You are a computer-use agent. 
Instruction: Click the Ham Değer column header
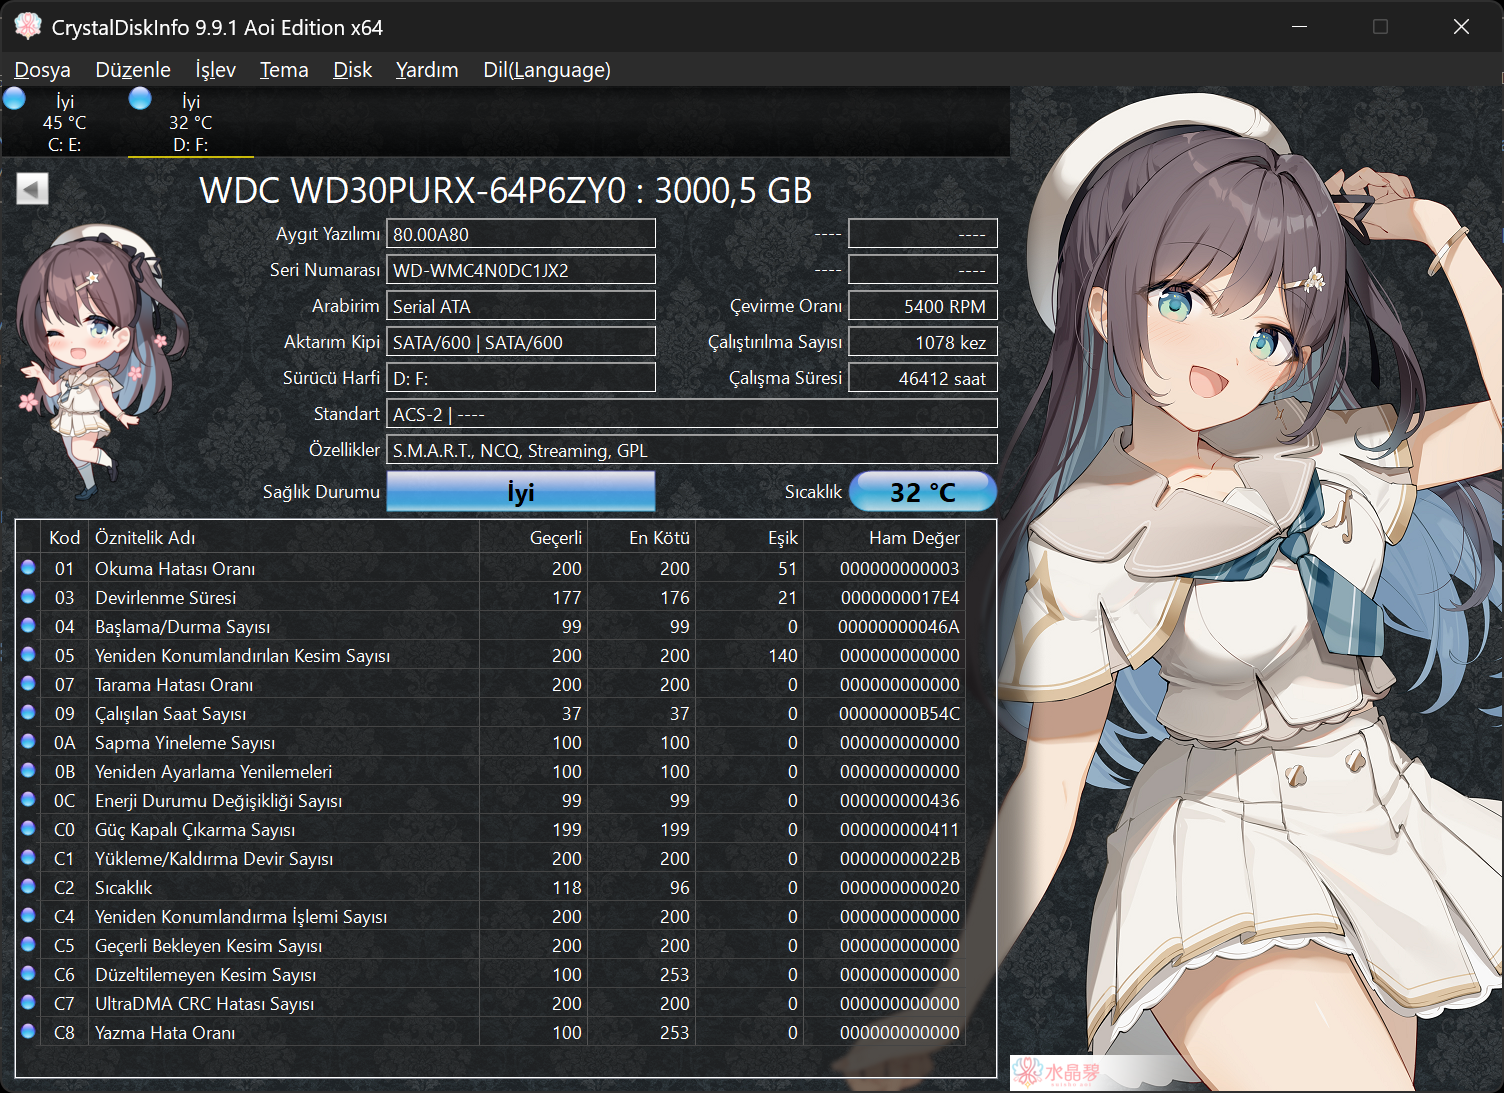click(x=884, y=538)
